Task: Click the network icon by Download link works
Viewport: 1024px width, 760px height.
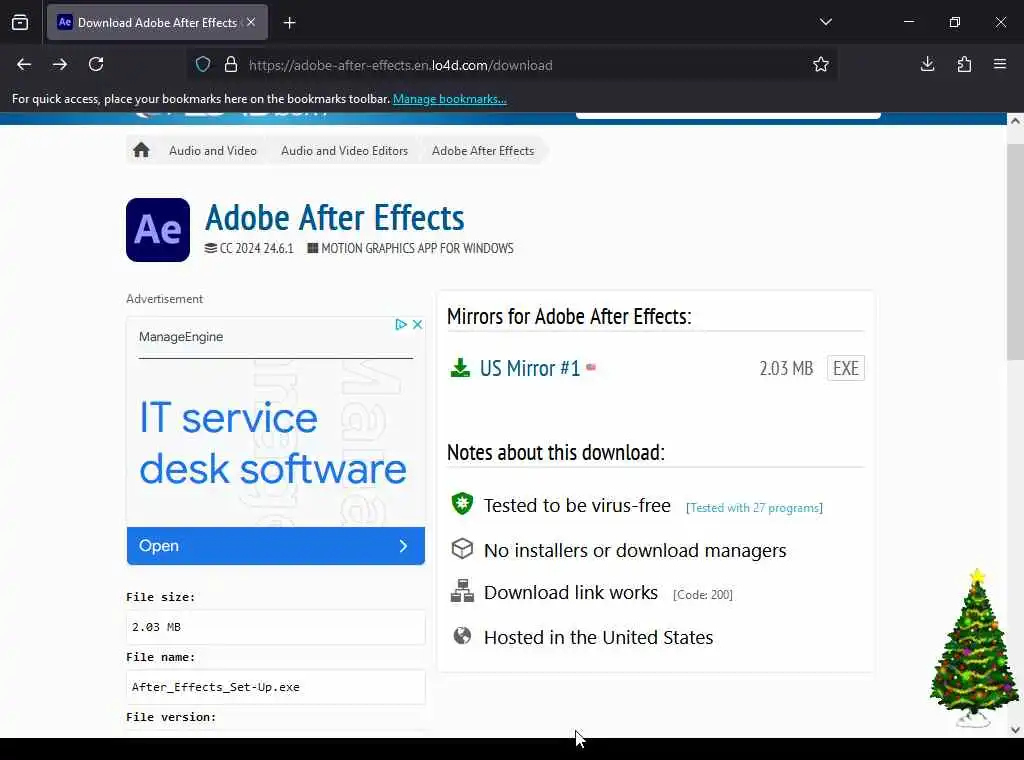Action: 462,591
